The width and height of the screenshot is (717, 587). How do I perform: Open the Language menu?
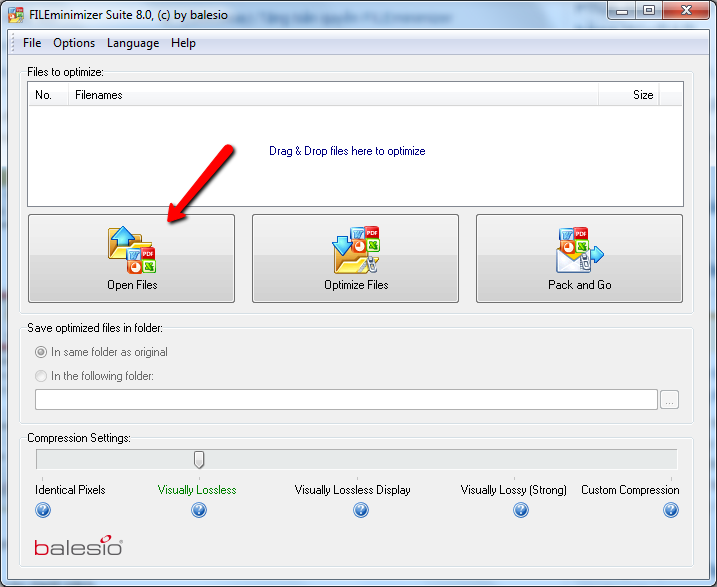point(133,43)
